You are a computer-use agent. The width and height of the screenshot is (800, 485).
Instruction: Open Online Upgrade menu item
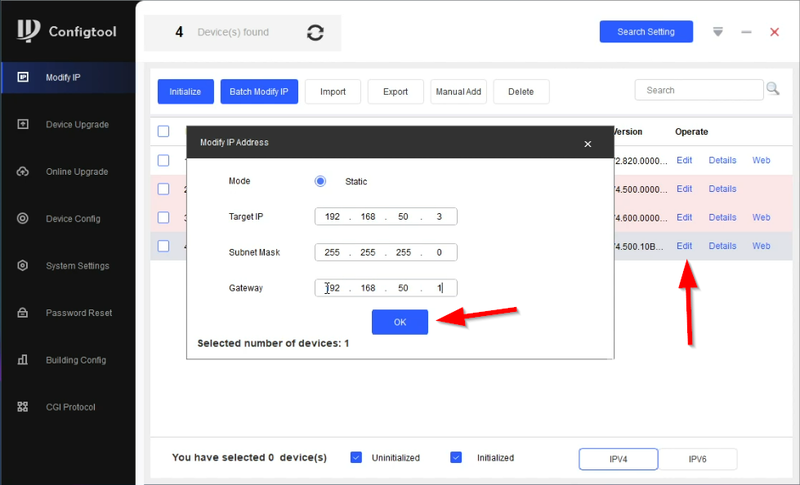[77, 171]
